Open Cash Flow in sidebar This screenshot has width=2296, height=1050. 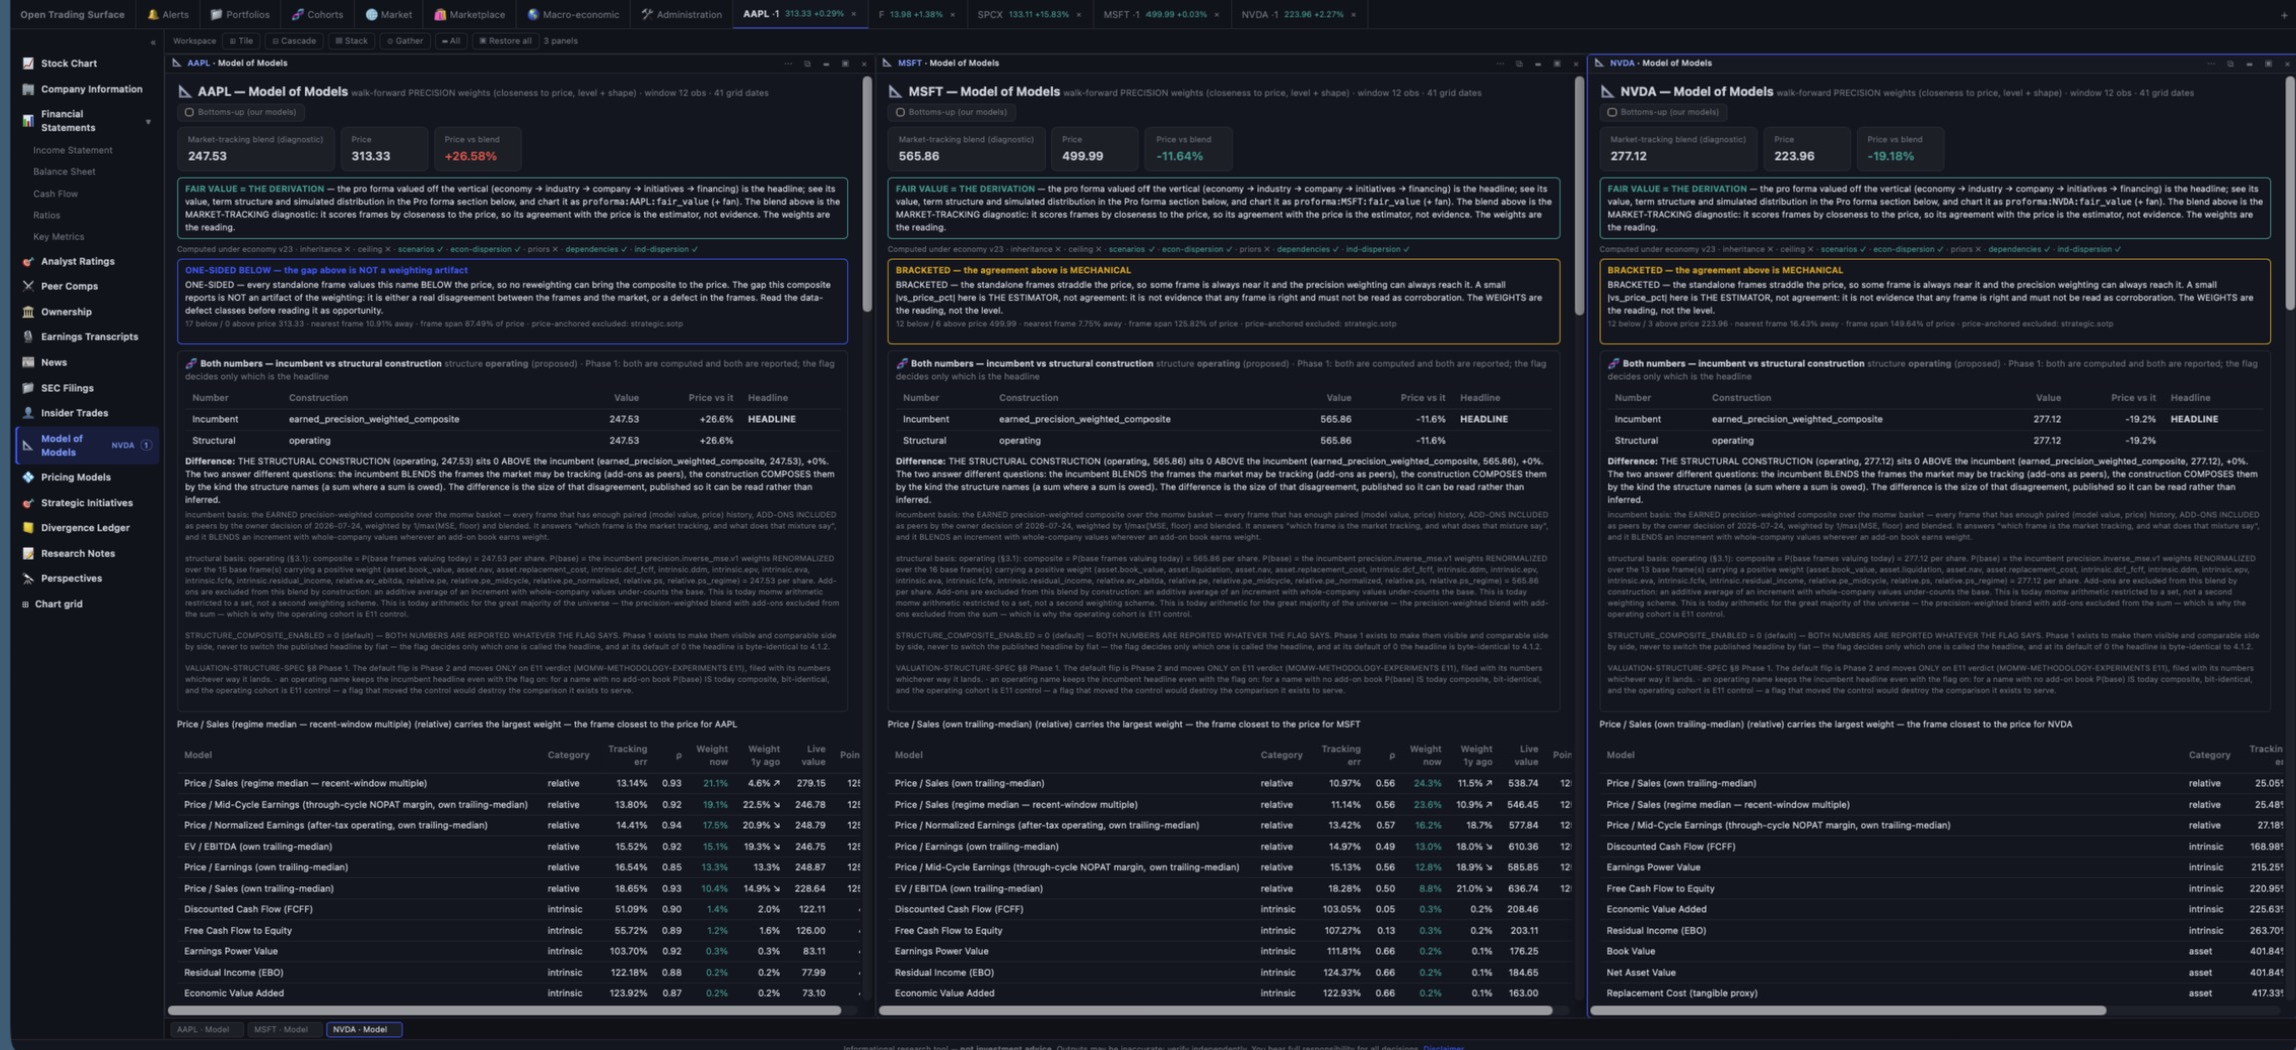pyautogui.click(x=55, y=193)
